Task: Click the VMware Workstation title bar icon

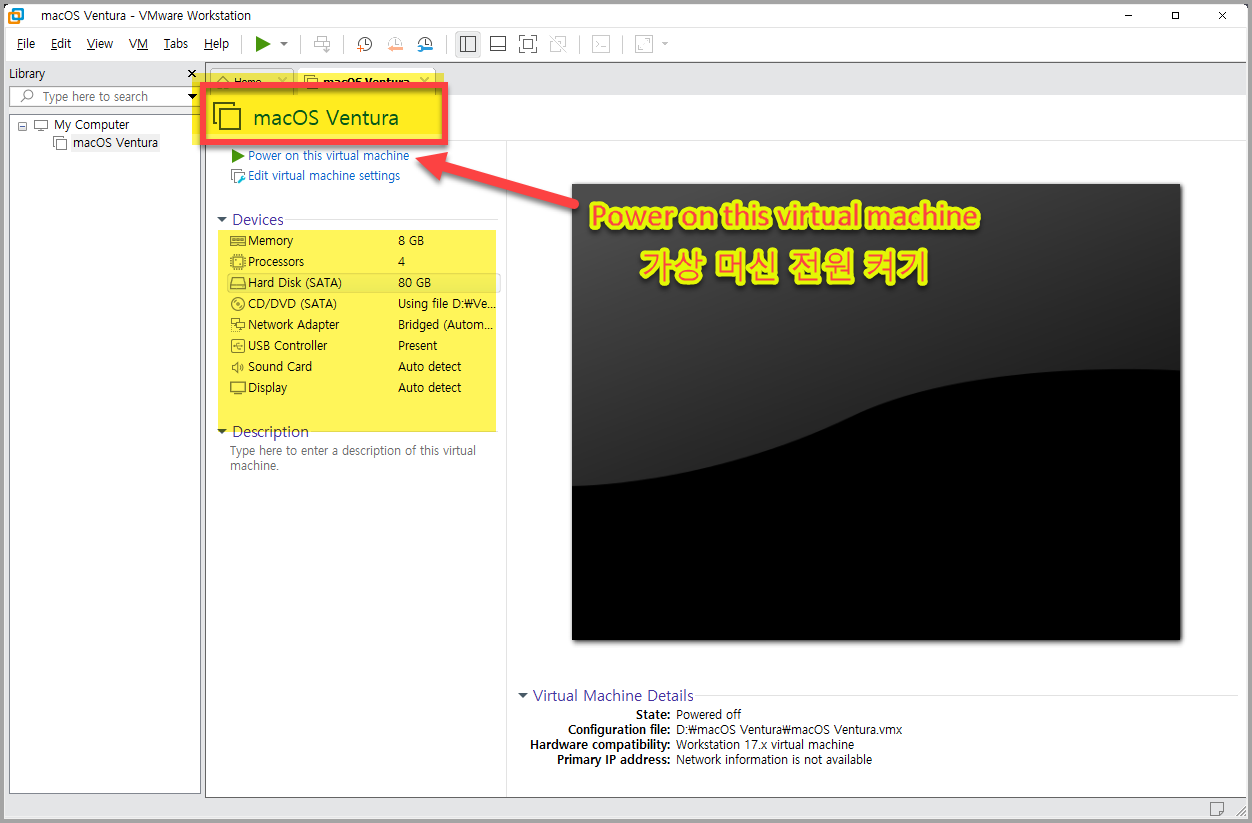Action: [x=17, y=15]
